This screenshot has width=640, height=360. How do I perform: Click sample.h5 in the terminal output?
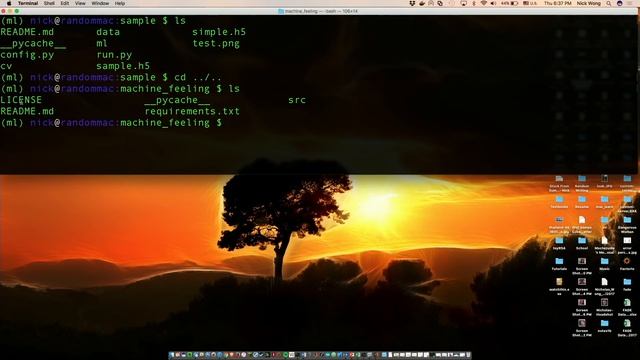coord(123,66)
